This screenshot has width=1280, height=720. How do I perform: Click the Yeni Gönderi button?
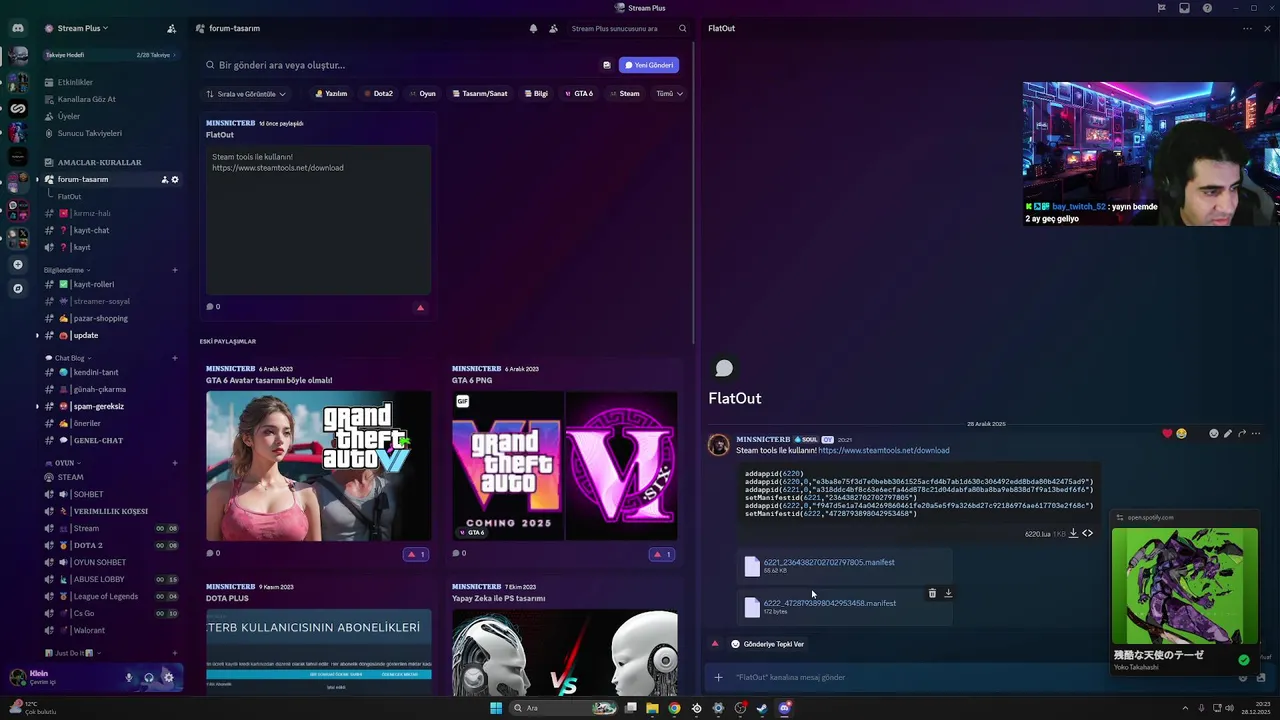coord(649,65)
